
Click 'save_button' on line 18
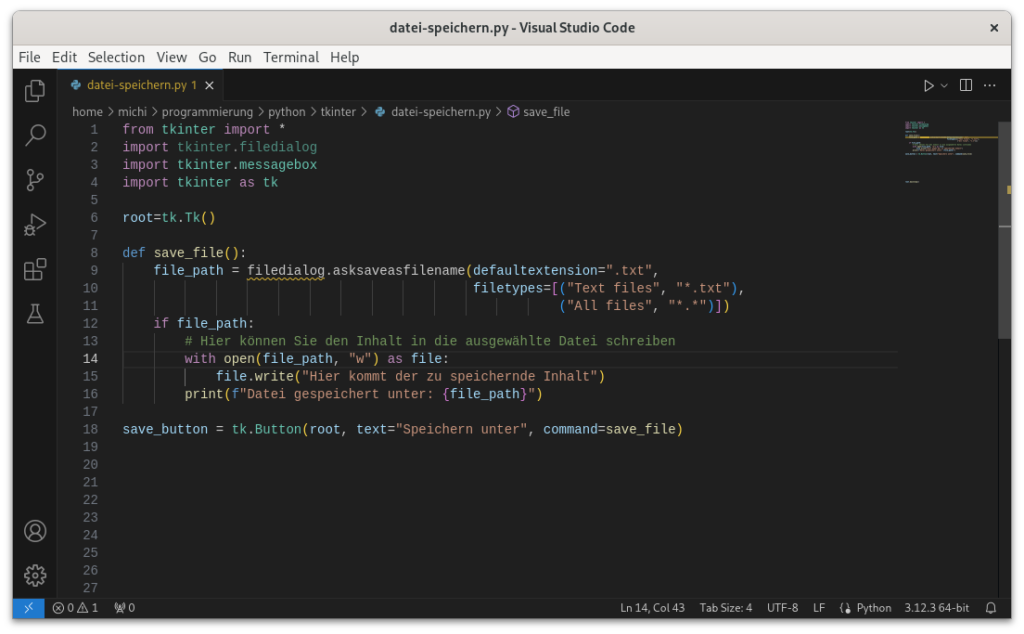(x=165, y=429)
